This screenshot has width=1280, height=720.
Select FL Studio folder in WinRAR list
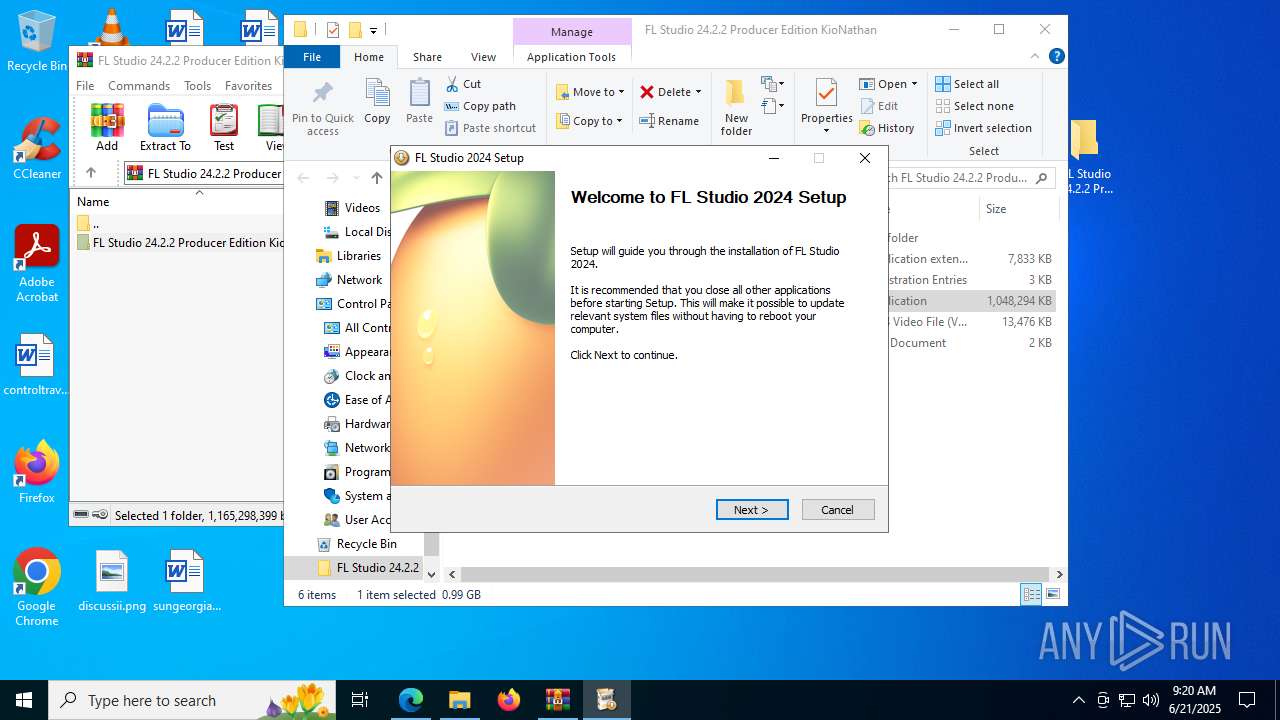click(181, 243)
